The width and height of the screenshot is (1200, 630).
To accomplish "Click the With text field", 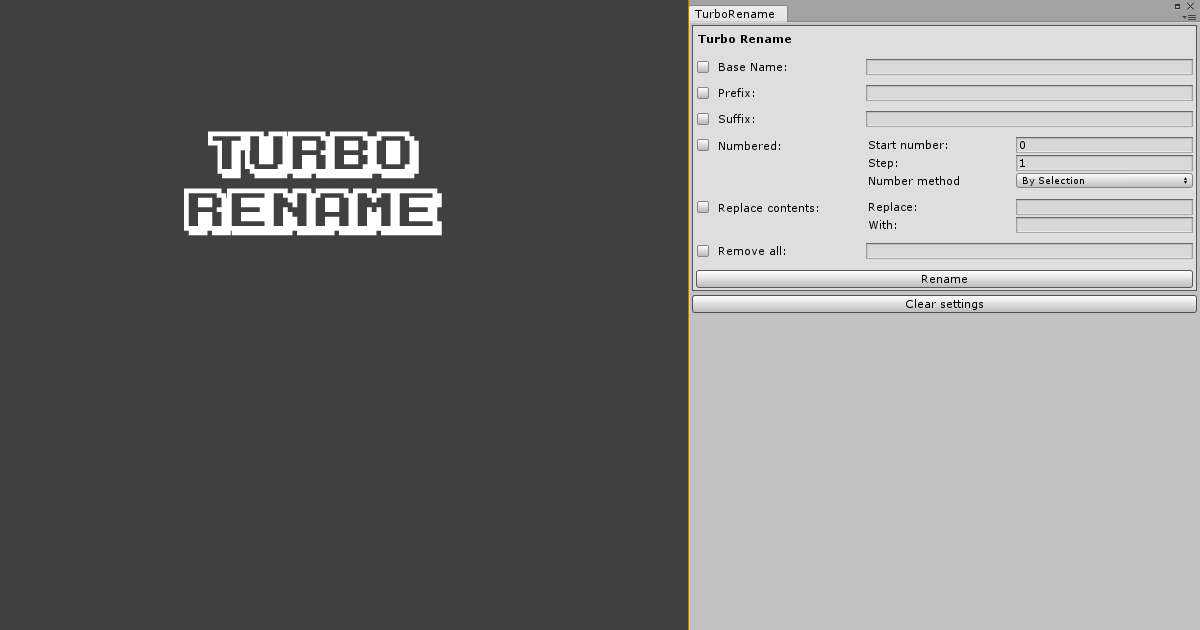I will pos(1103,225).
